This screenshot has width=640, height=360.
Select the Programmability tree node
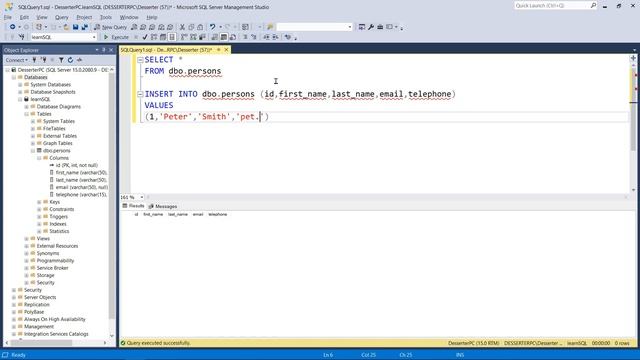click(56, 261)
